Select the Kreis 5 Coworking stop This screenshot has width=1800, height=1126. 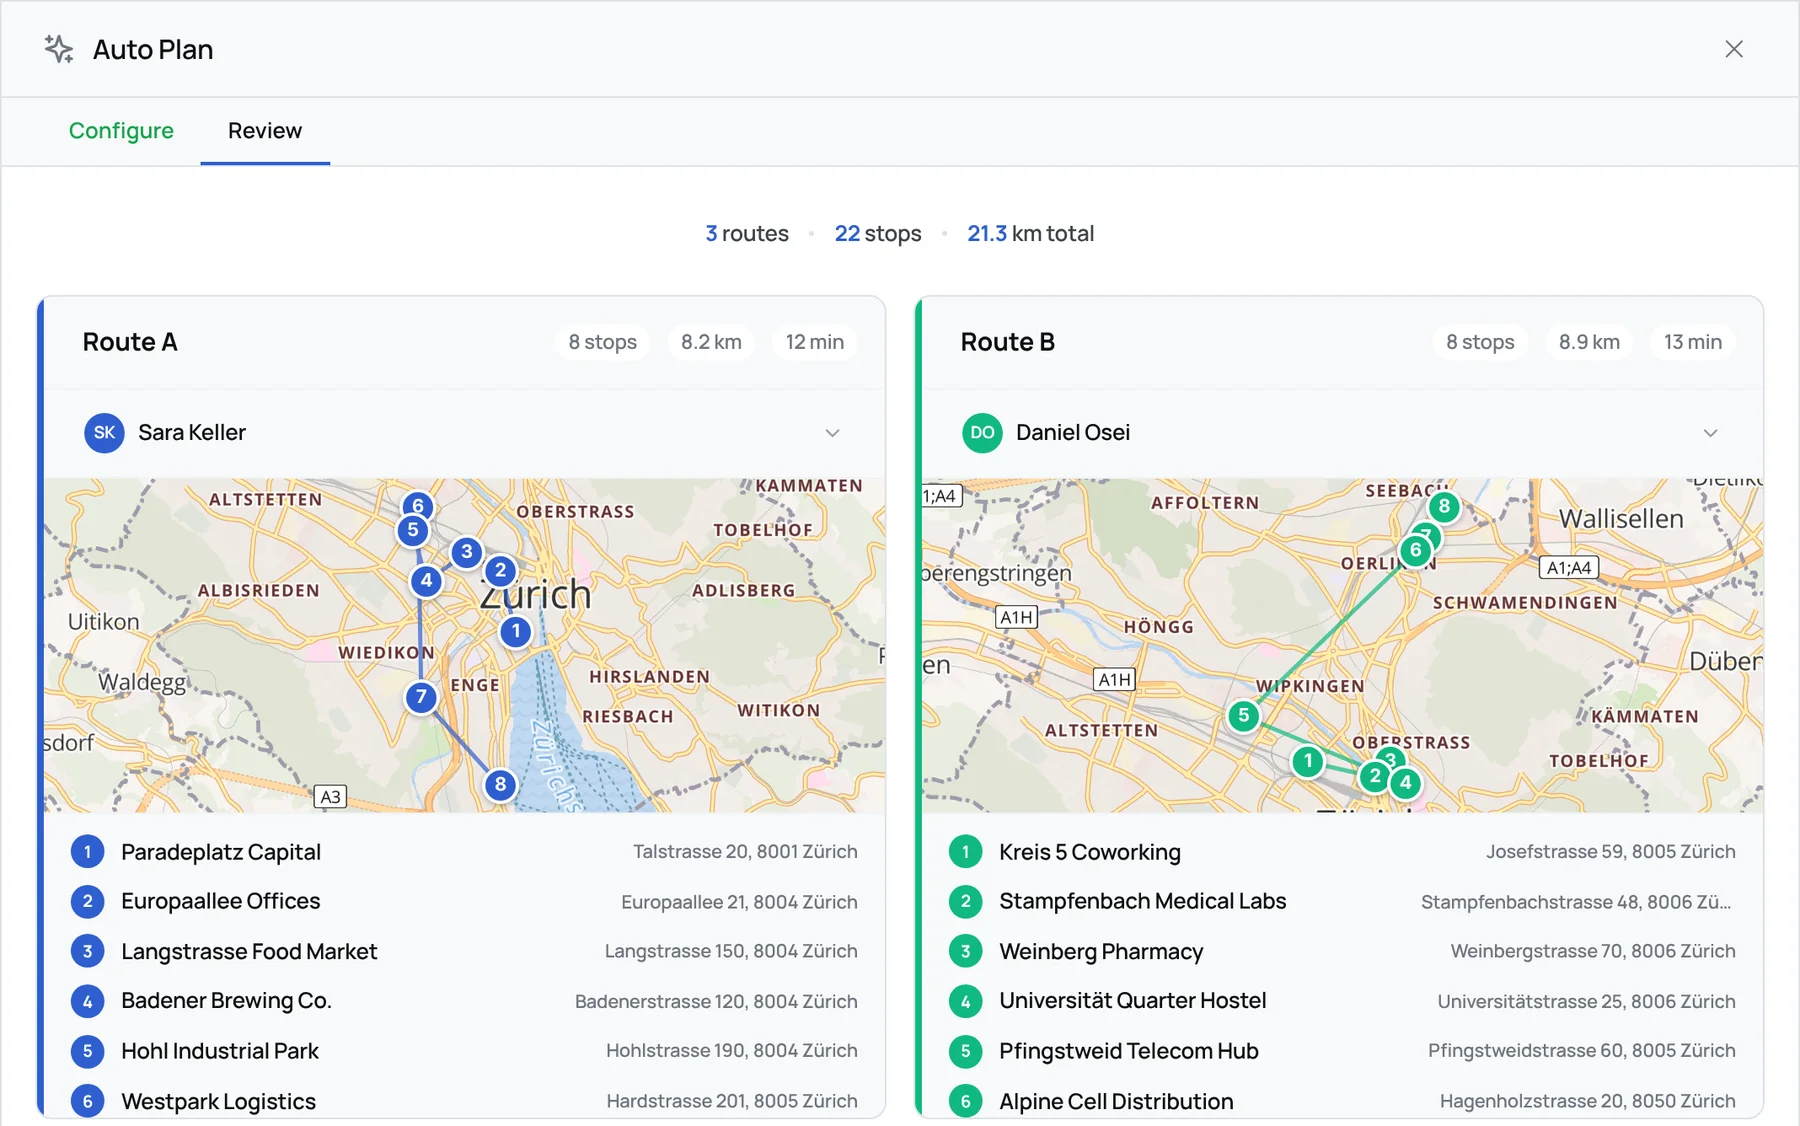click(1342, 852)
